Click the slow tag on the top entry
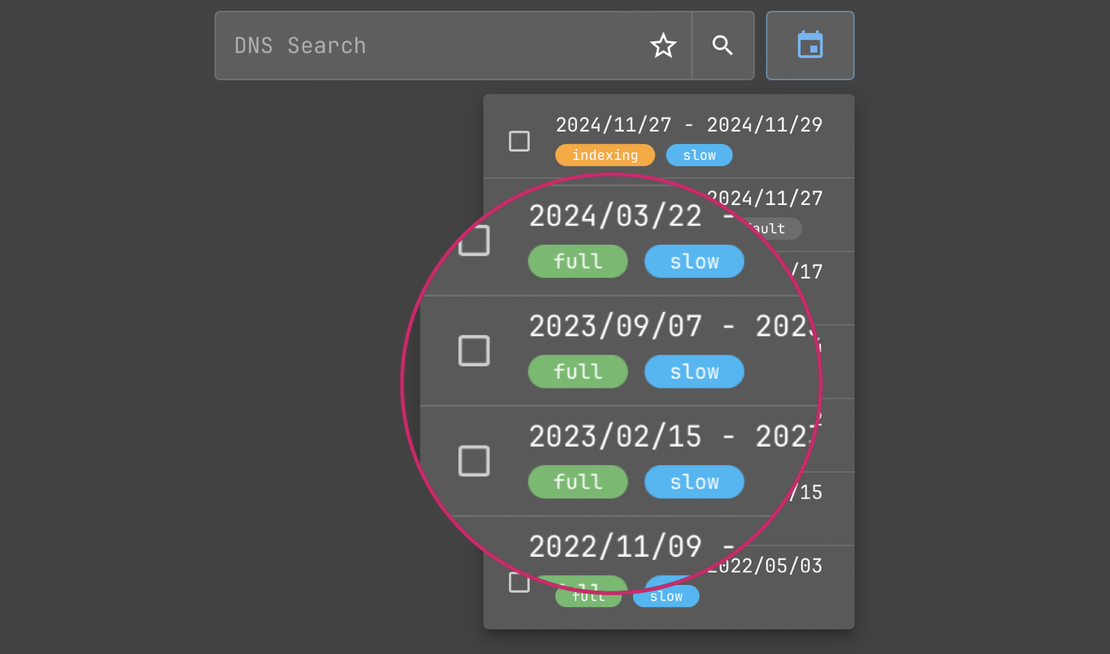1110x654 pixels. 699,155
